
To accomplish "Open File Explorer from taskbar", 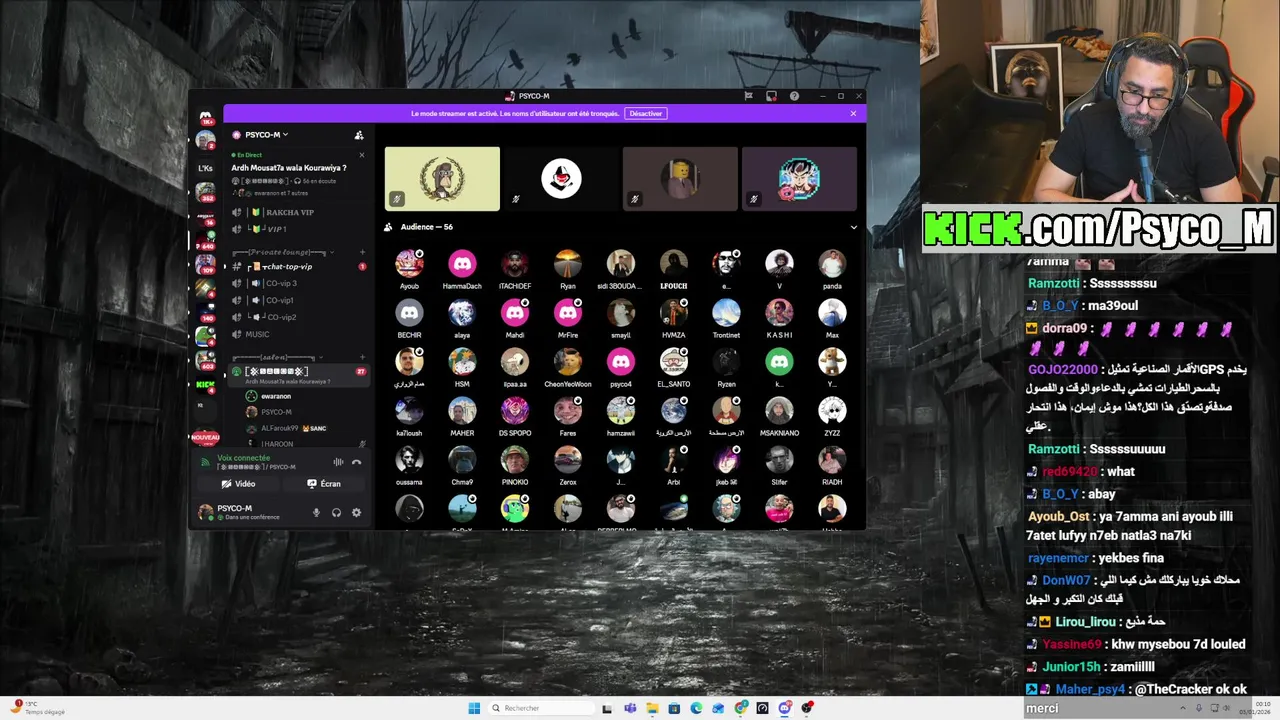I will (x=652, y=708).
